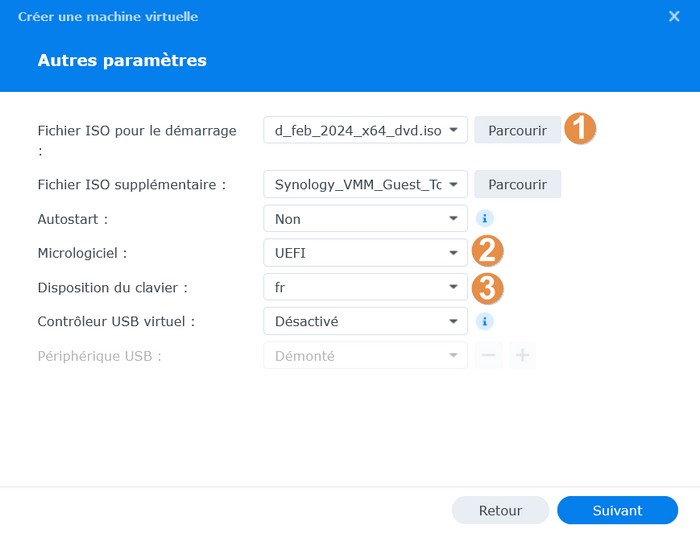Click the Autres paramètres heading
This screenshot has height=534, width=700.
pos(122,60)
